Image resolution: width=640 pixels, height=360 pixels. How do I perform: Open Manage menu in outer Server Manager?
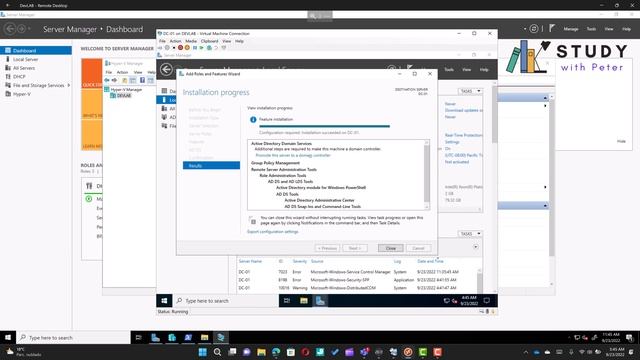pos(571,29)
